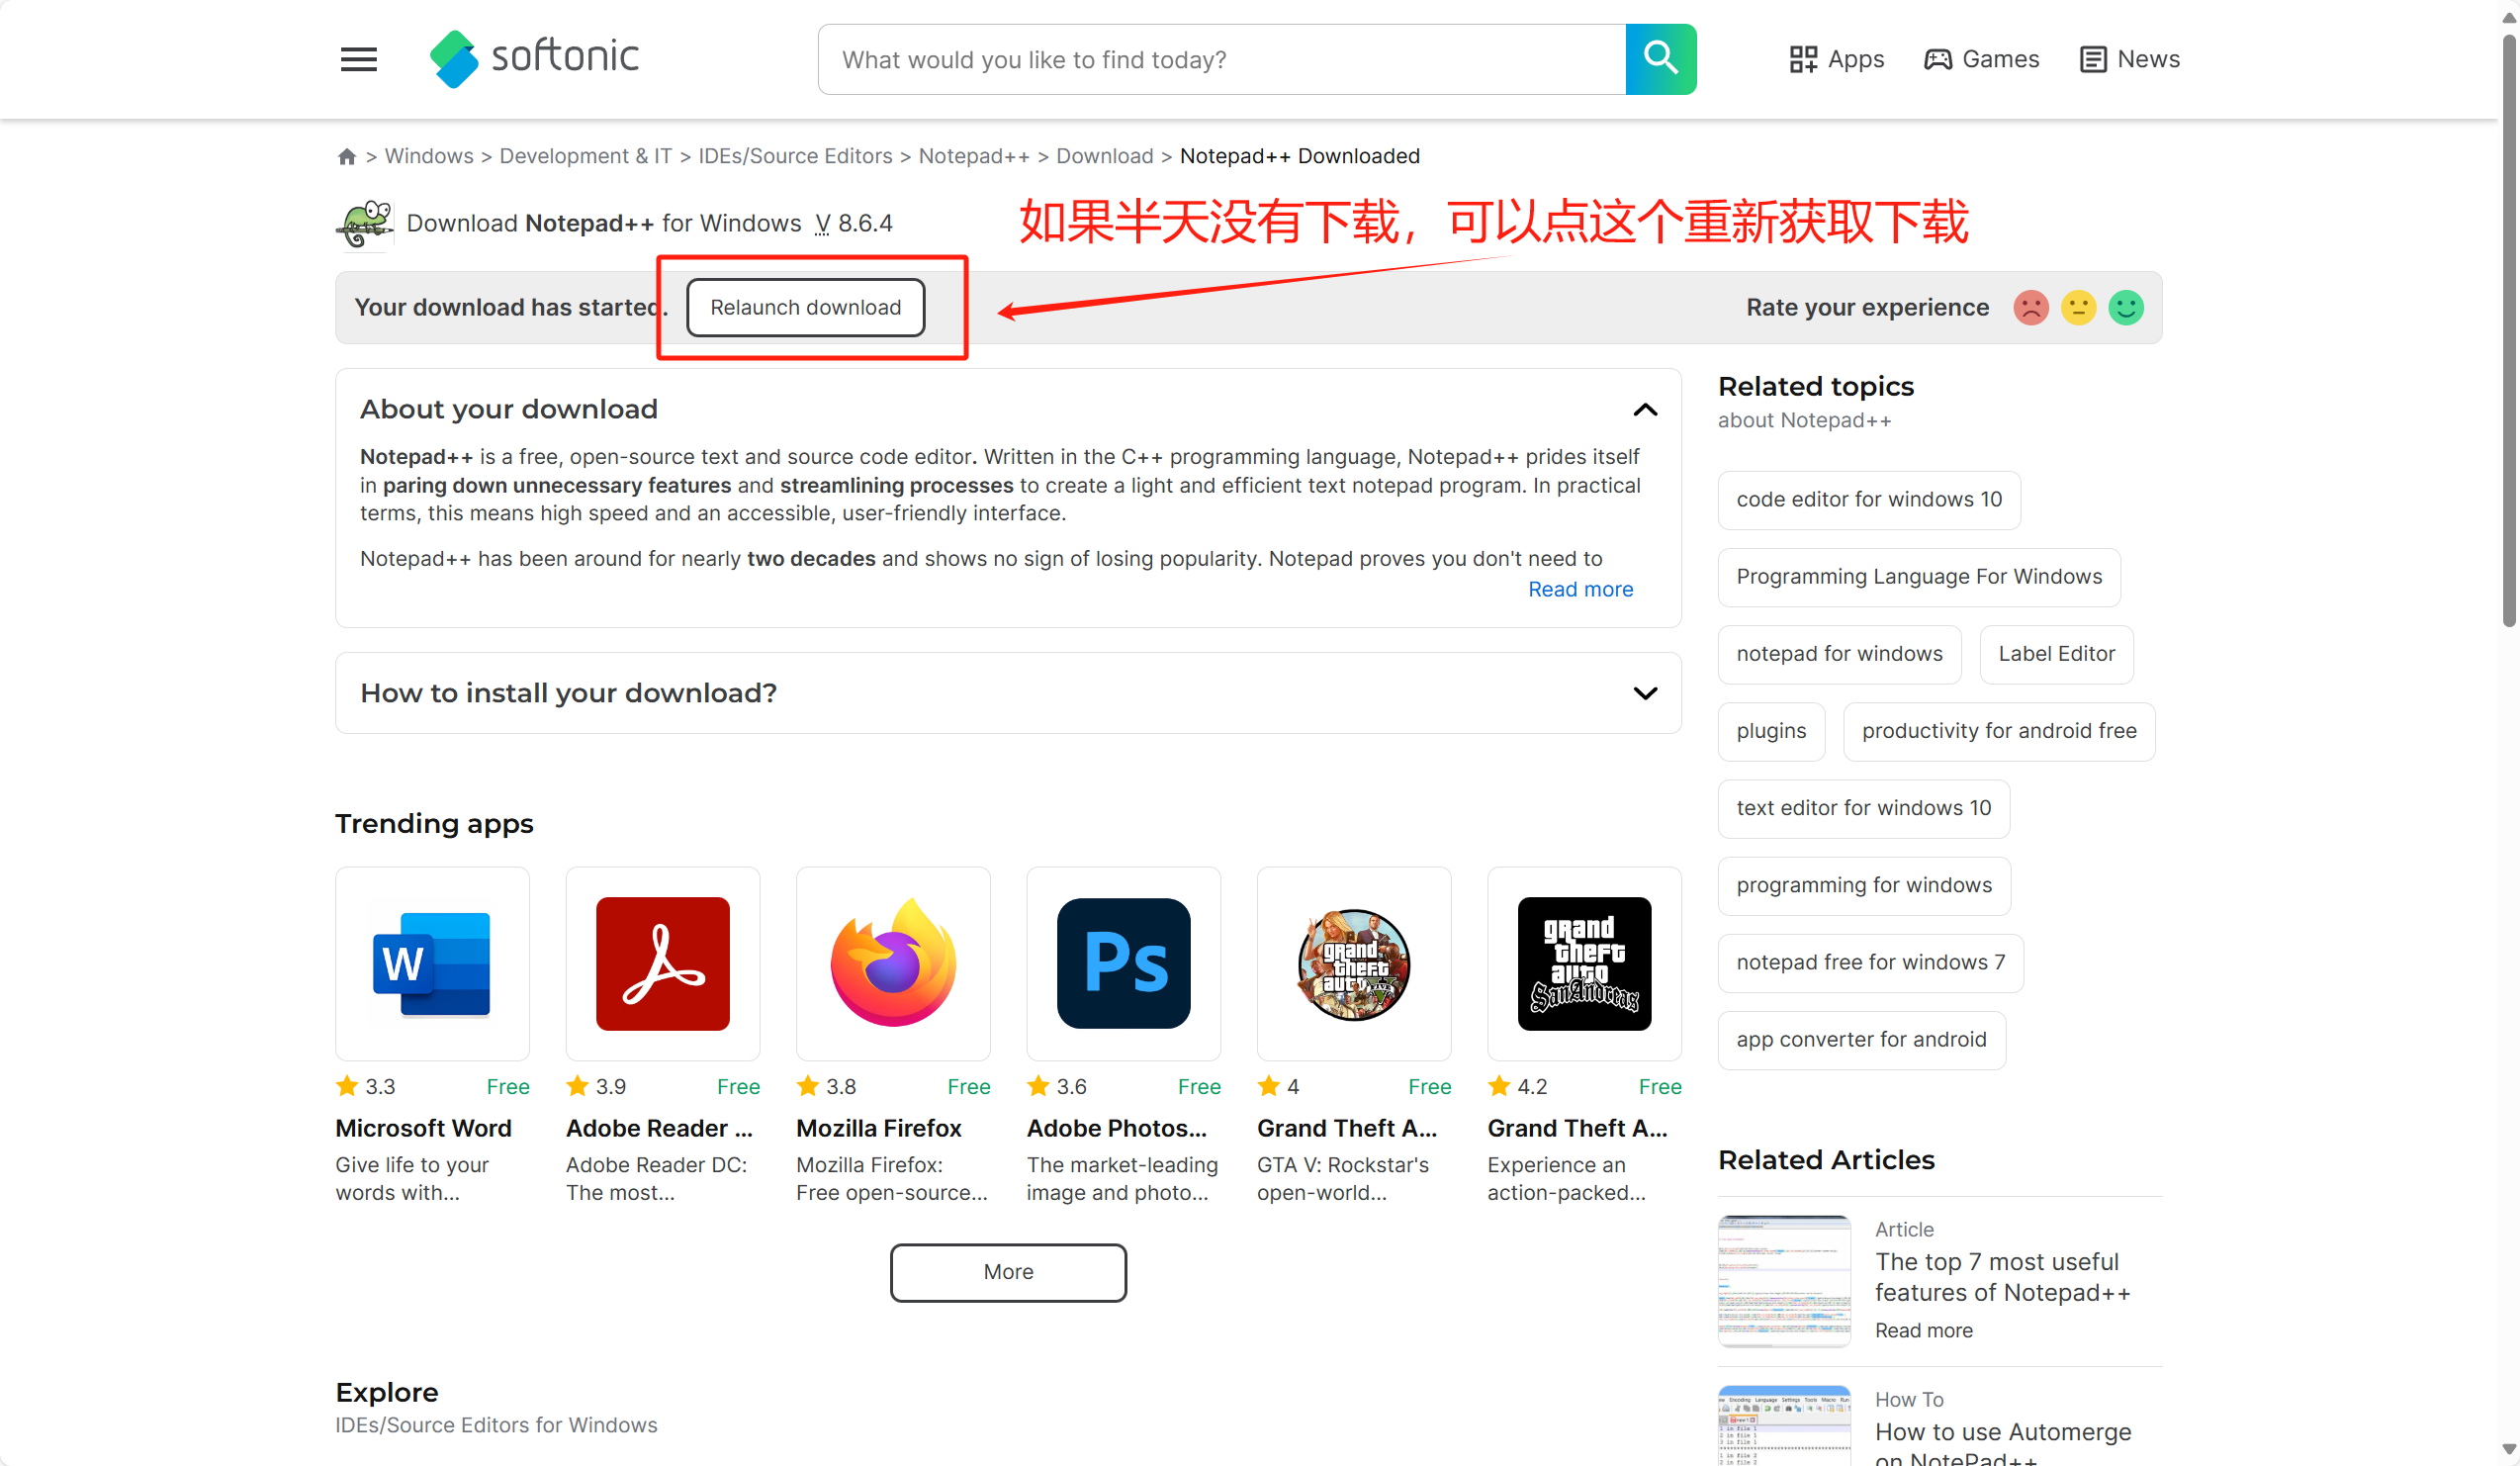Select app converter for android topic

coord(1861,1039)
